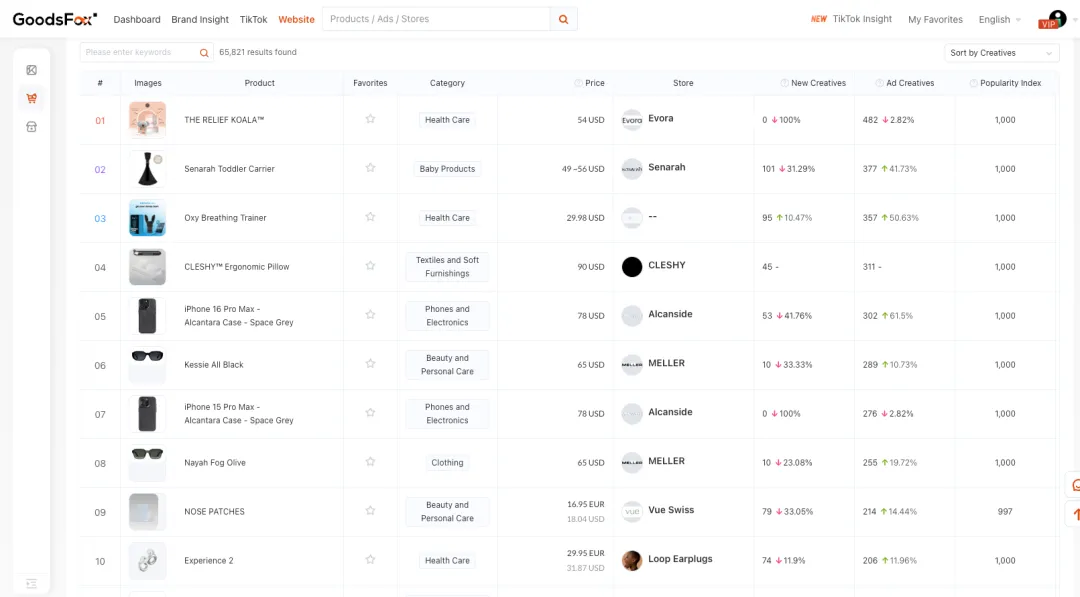The height and width of the screenshot is (597, 1080).
Task: Focus the Products / Ads / Stores search field
Action: tap(437, 19)
